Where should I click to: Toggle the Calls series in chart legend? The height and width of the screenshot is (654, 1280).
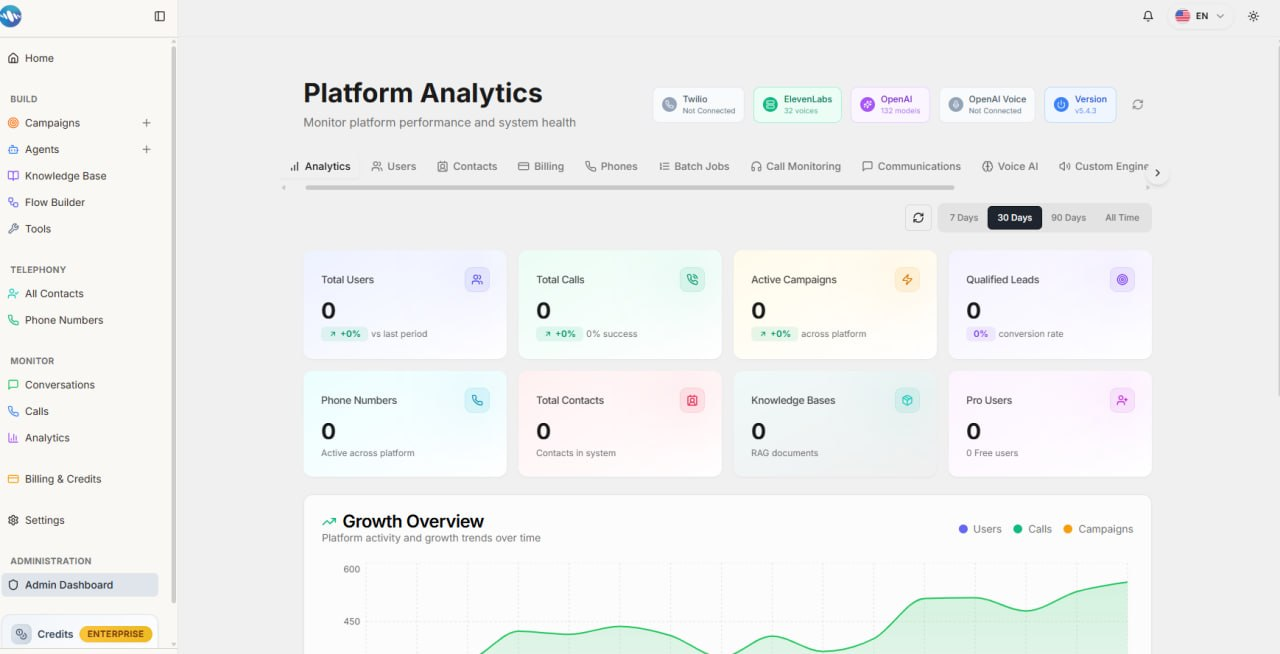(x=1033, y=529)
